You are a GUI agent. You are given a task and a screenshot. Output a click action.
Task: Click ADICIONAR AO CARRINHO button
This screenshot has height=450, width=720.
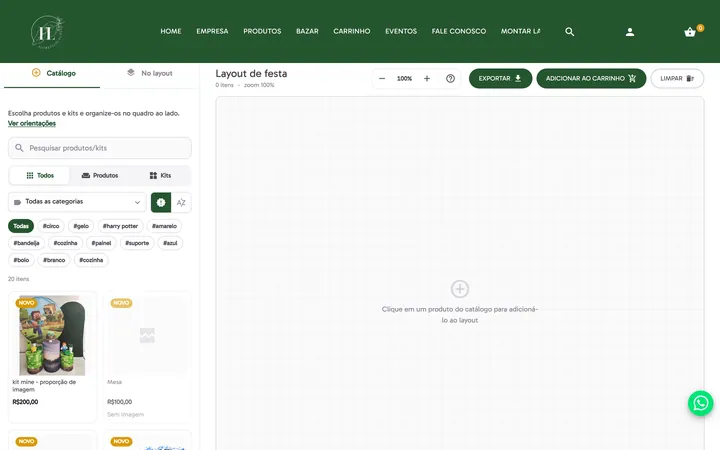coord(591,79)
